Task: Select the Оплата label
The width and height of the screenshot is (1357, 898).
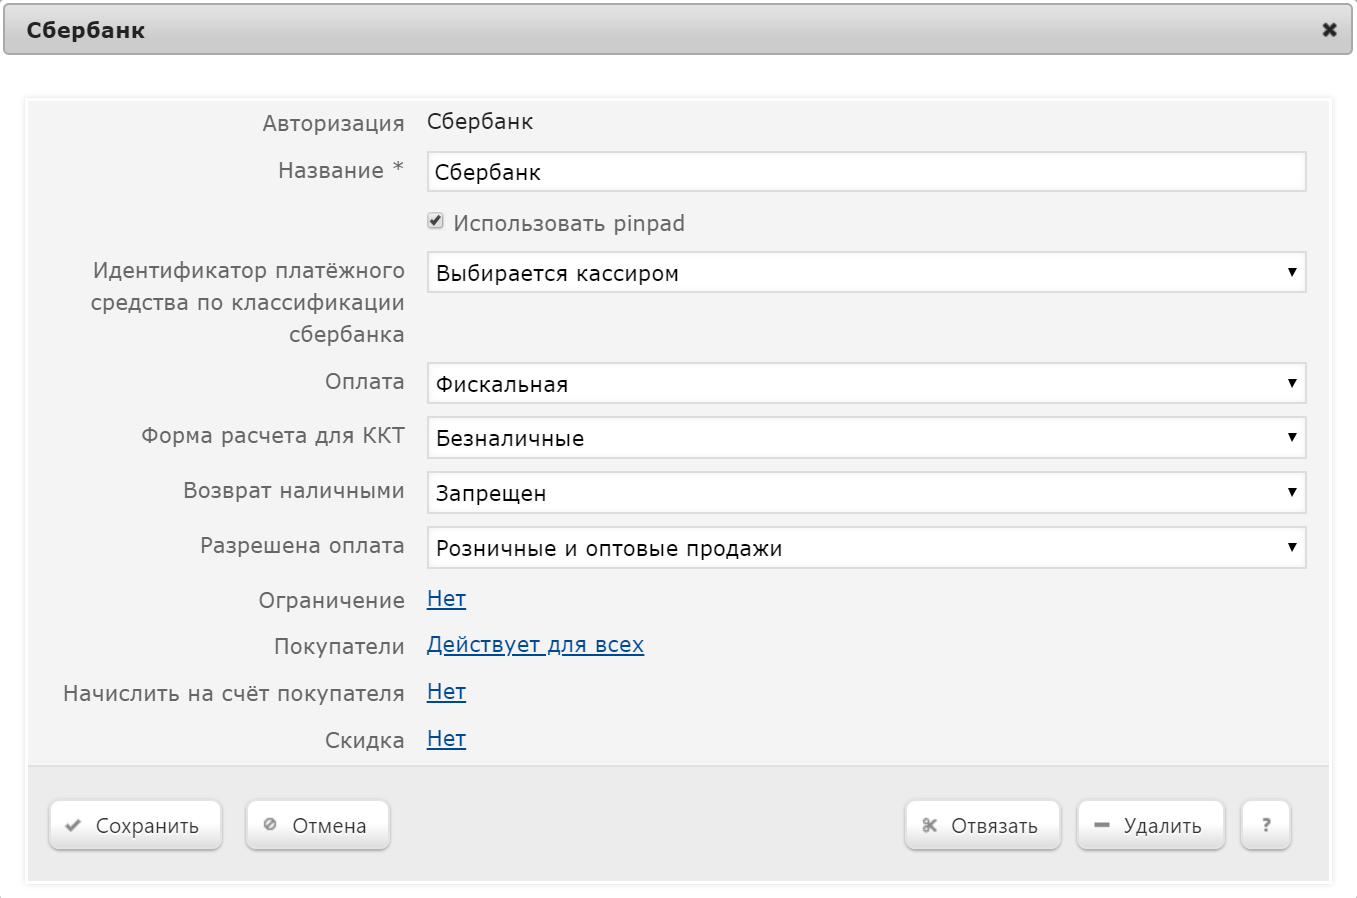Action: pyautogui.click(x=365, y=382)
